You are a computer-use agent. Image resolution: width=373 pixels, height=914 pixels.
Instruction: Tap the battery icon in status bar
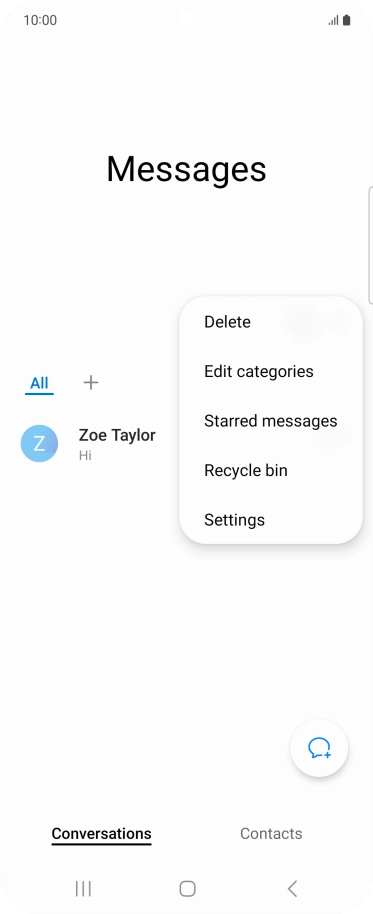pos(347,20)
